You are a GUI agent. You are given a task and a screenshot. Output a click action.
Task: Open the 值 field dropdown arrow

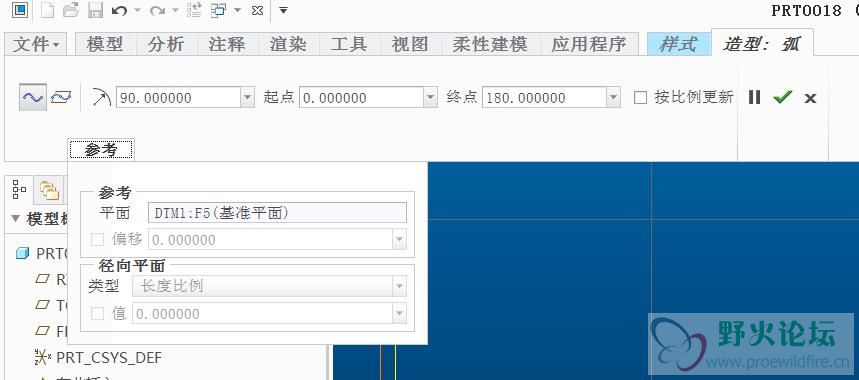point(400,314)
